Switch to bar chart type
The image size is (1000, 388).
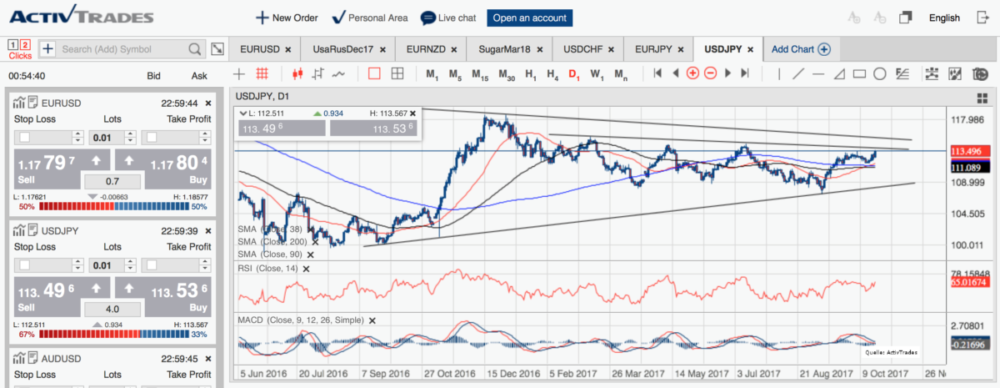pyautogui.click(x=317, y=74)
